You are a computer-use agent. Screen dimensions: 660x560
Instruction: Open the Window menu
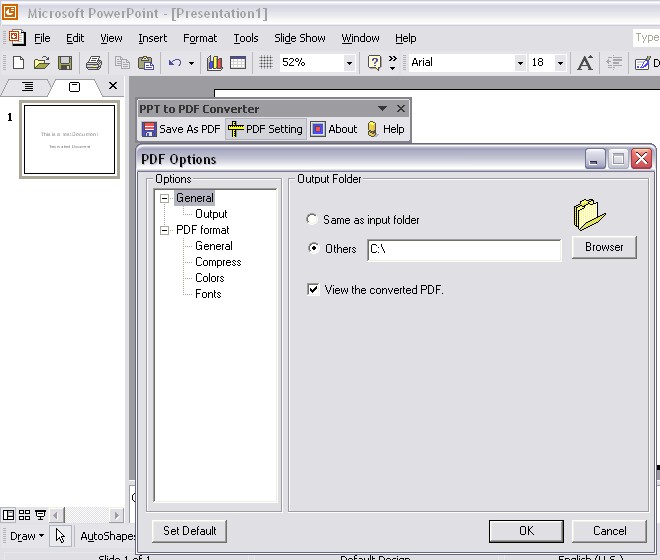click(360, 38)
